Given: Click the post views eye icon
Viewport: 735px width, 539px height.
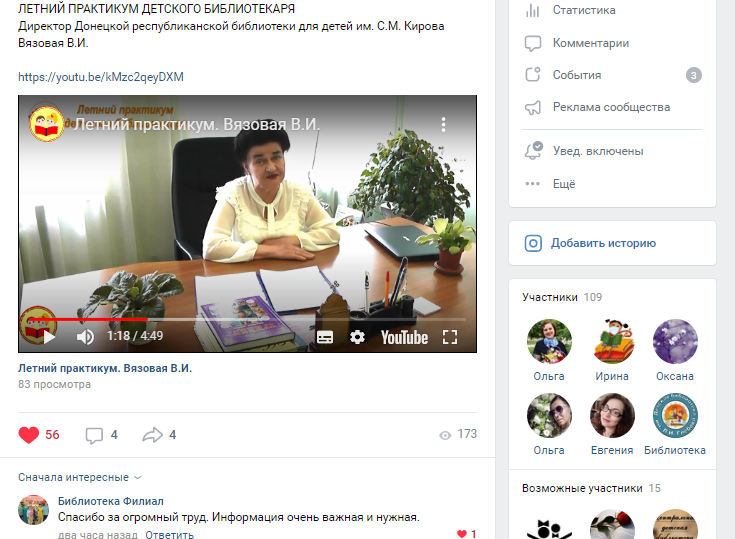Looking at the screenshot, I should [x=445, y=435].
